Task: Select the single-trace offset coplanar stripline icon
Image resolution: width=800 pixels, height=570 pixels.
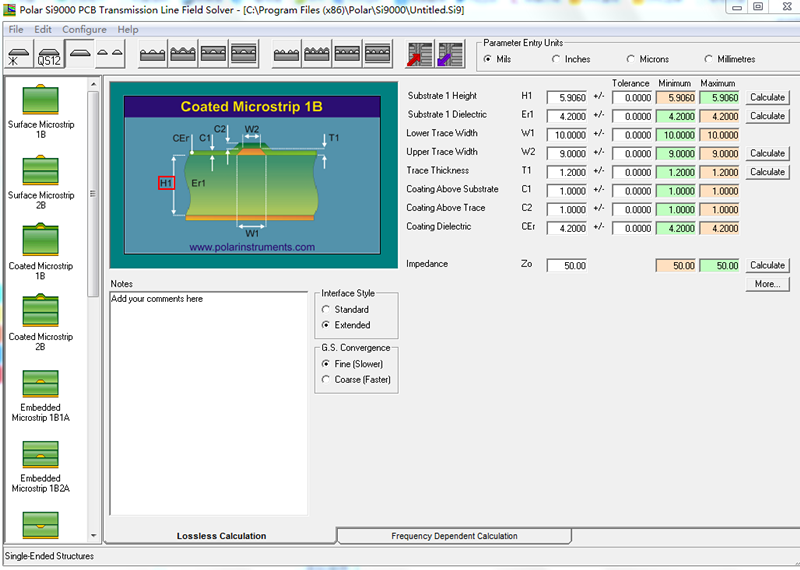Action: point(244,54)
